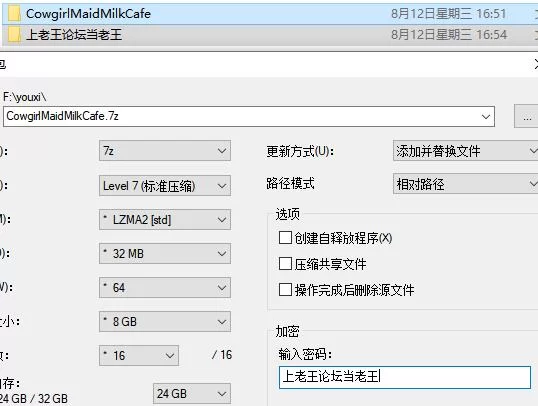Open the 24 GB memory usage dropdown
Image resolution: width=538 pixels, height=406 pixels.
pos(192,394)
